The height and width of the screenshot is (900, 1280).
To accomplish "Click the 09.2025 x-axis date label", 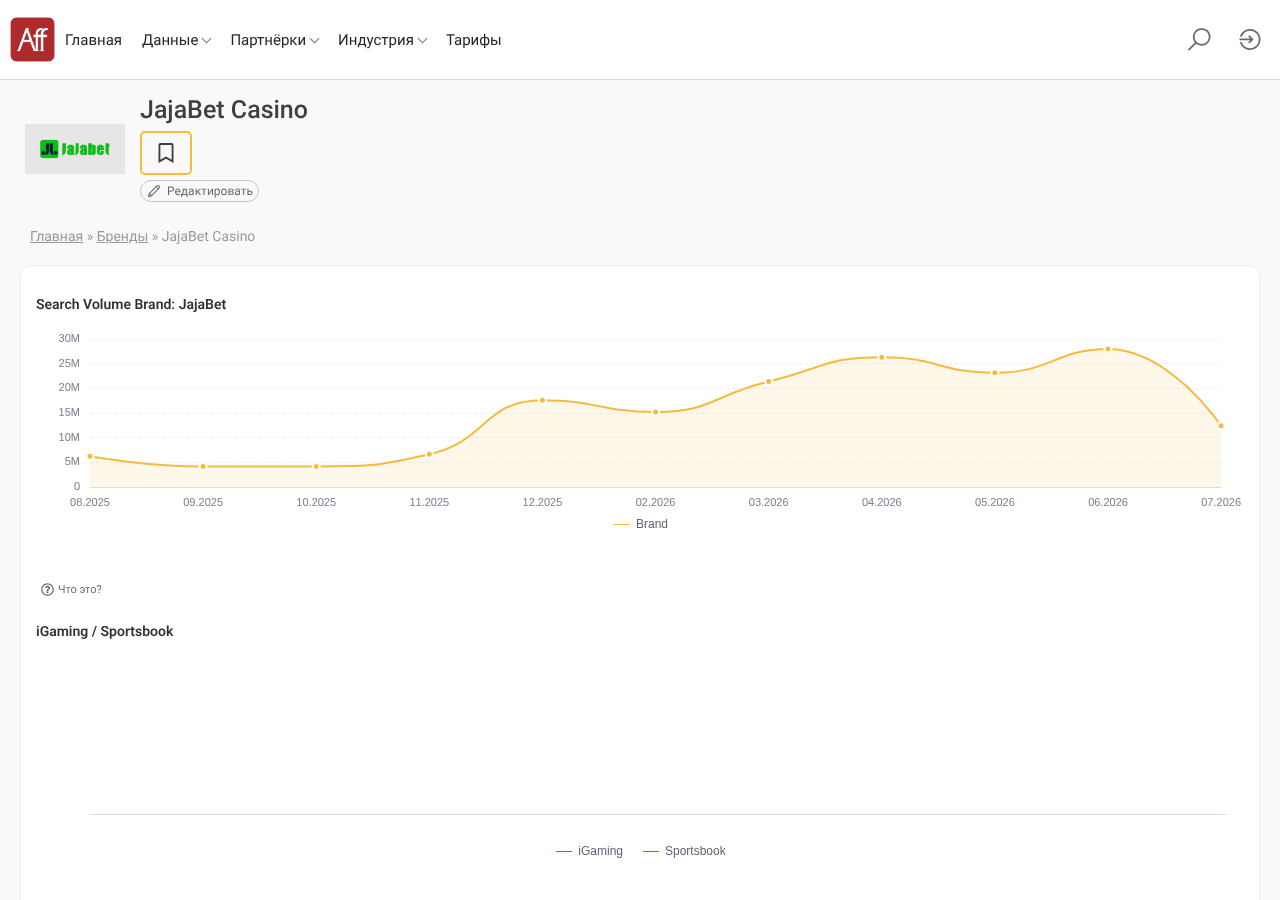I will coord(203,502).
